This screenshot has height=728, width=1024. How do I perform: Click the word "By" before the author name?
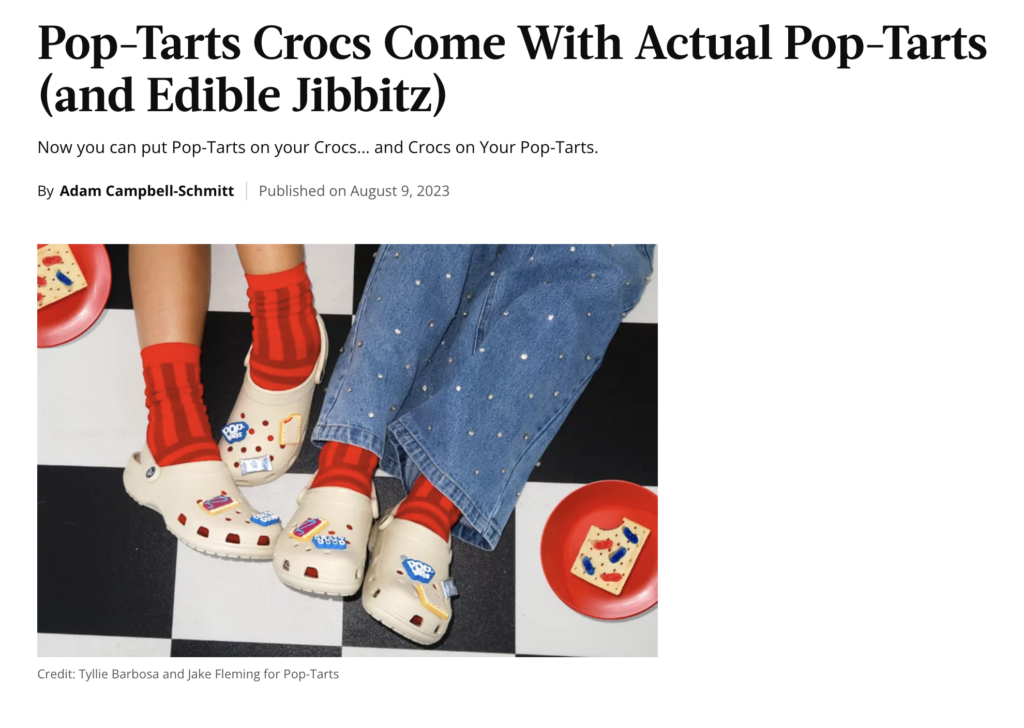click(x=45, y=191)
